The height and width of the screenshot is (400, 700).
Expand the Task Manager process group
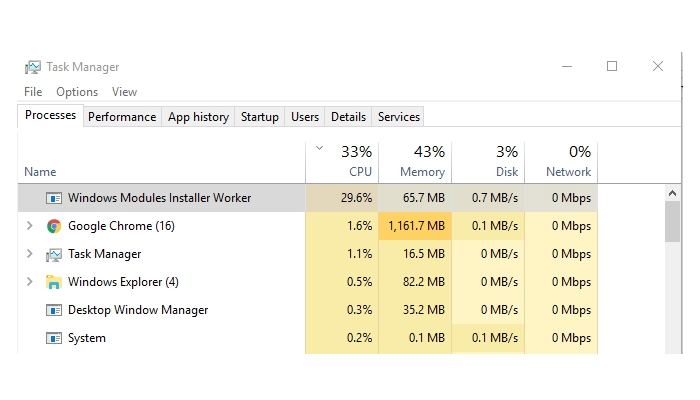point(29,254)
